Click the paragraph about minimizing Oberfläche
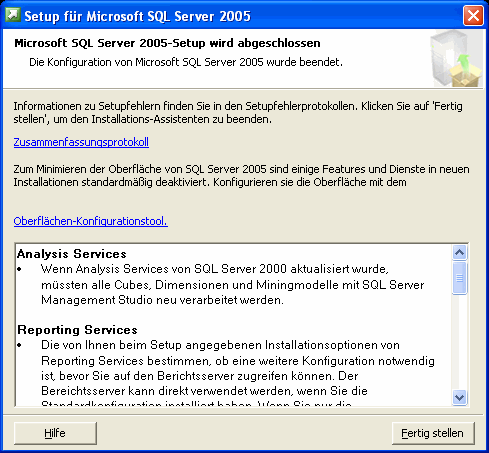 pyautogui.click(x=241, y=176)
